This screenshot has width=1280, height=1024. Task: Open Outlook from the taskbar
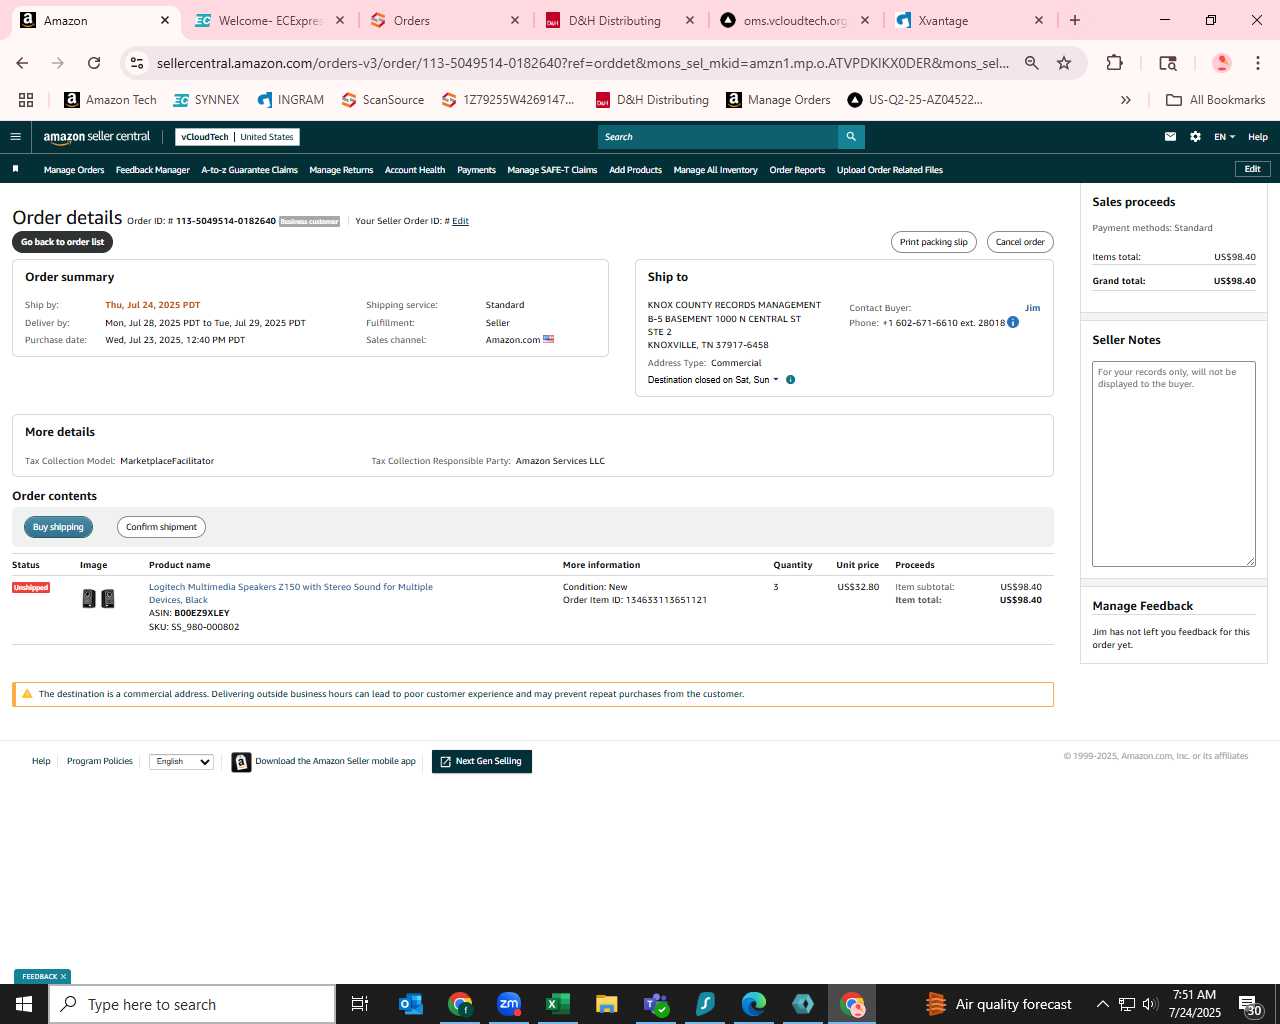click(x=410, y=1004)
